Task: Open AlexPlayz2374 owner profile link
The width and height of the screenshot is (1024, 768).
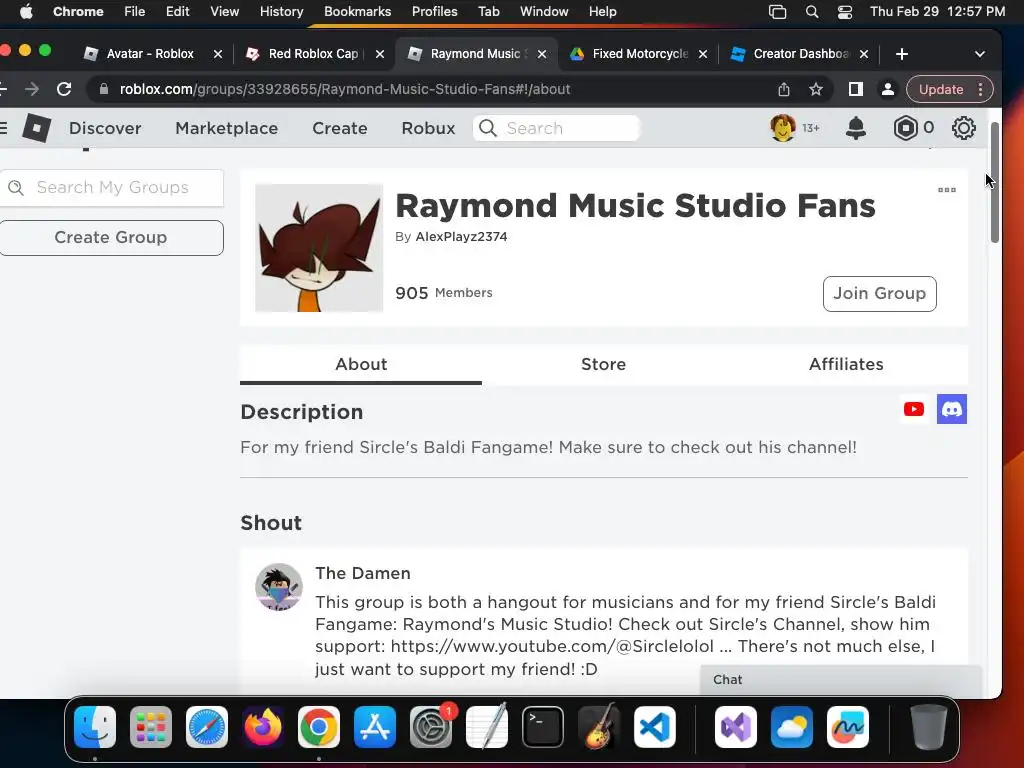Action: coord(461,236)
